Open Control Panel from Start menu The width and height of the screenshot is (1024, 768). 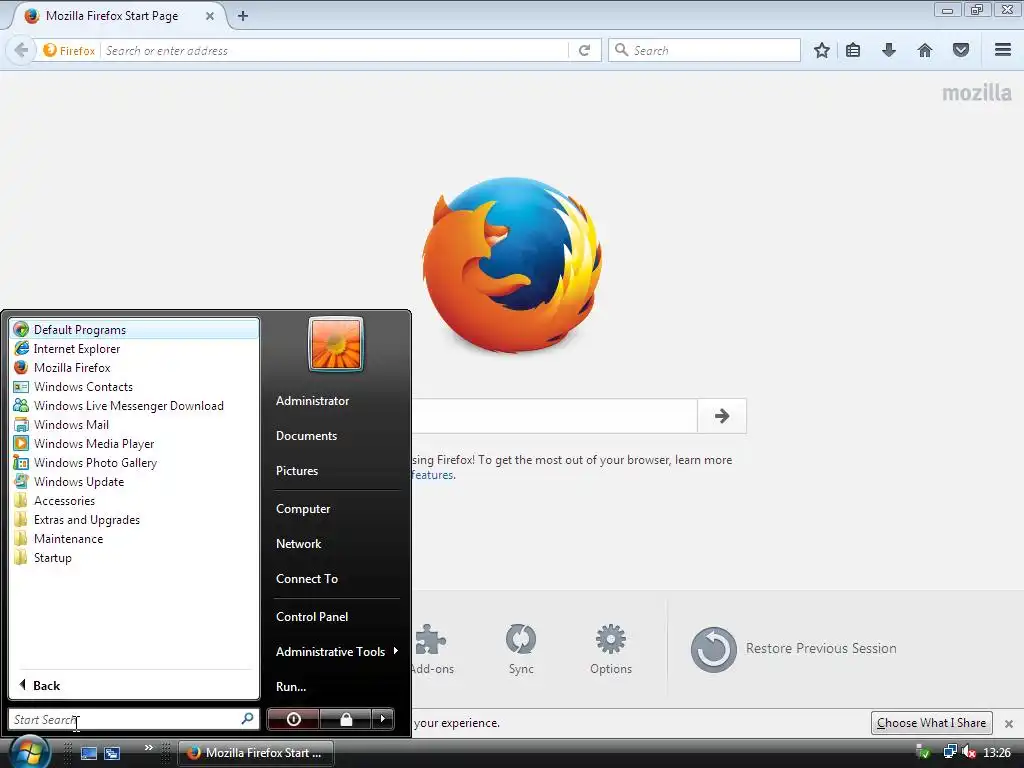(312, 616)
